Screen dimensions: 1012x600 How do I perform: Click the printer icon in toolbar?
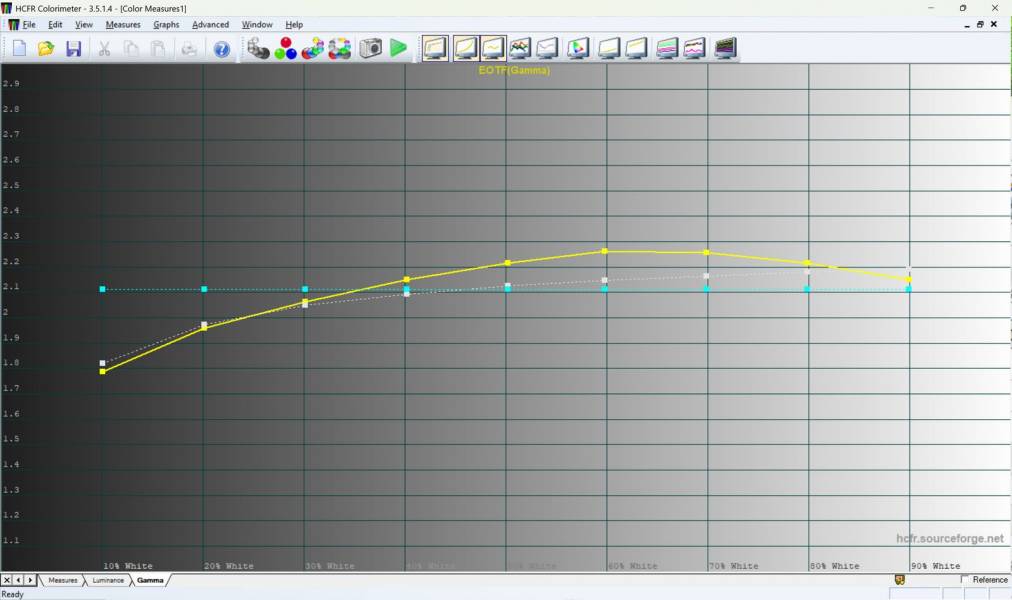189,48
